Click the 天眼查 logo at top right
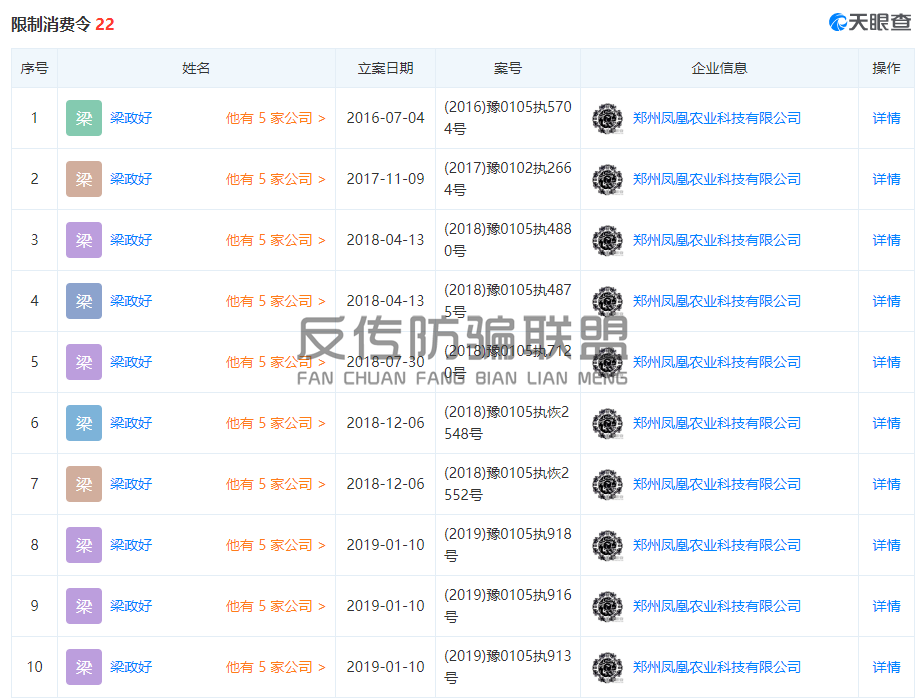 coord(871,22)
